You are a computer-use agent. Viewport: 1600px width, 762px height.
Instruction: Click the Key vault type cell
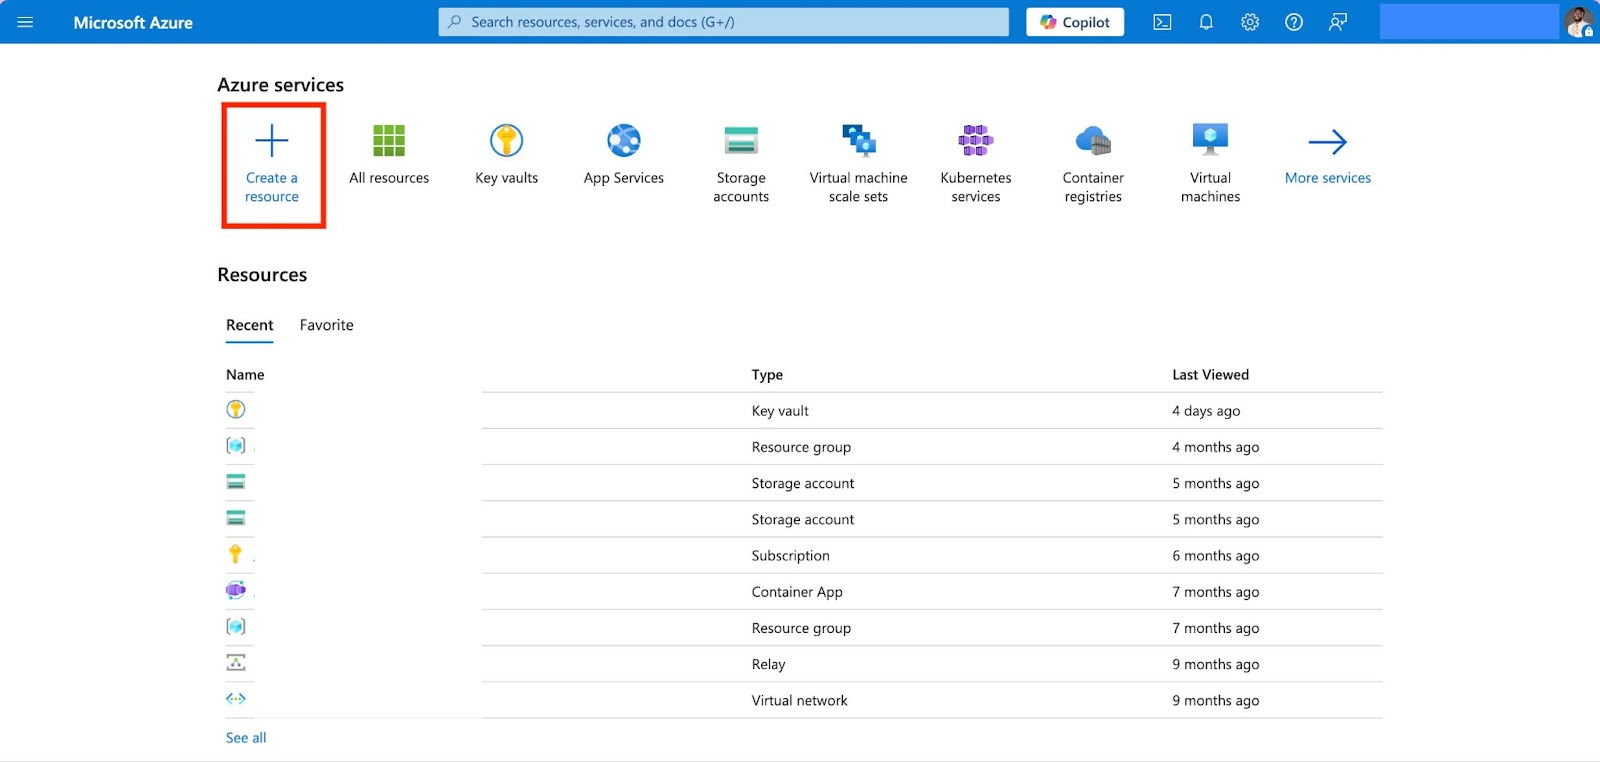click(780, 411)
